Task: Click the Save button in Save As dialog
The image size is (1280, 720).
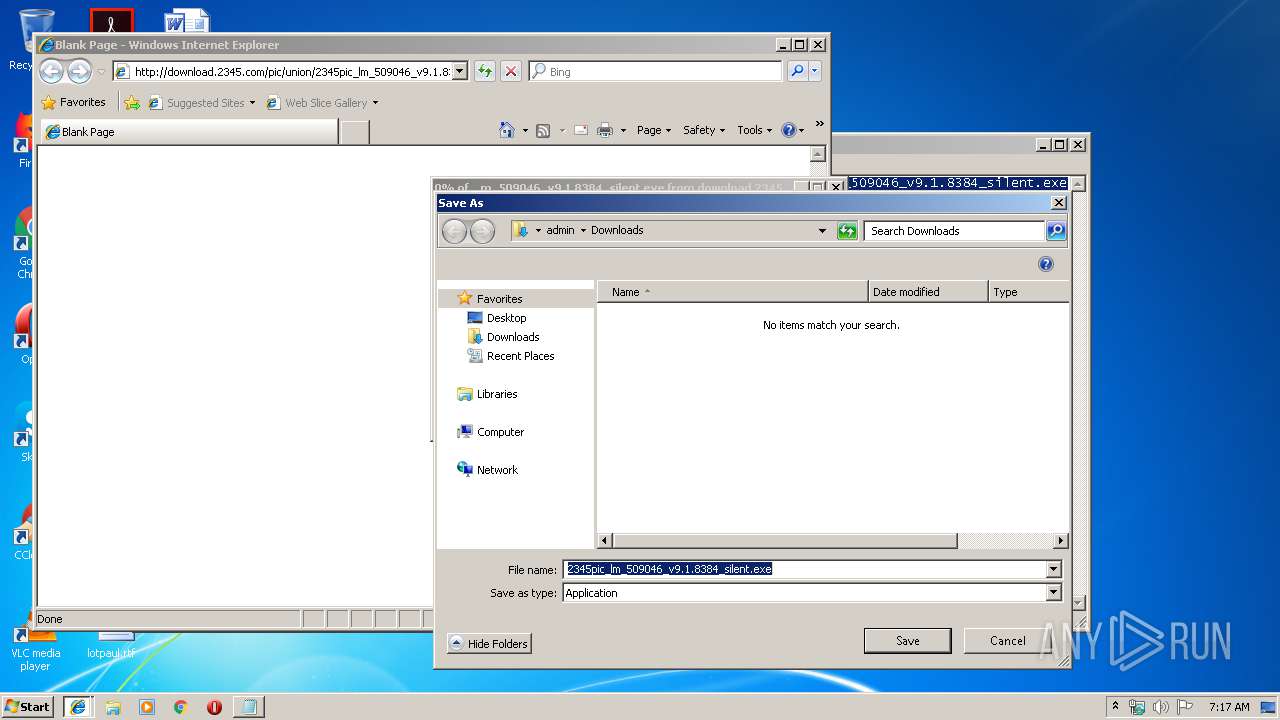Action: [907, 641]
